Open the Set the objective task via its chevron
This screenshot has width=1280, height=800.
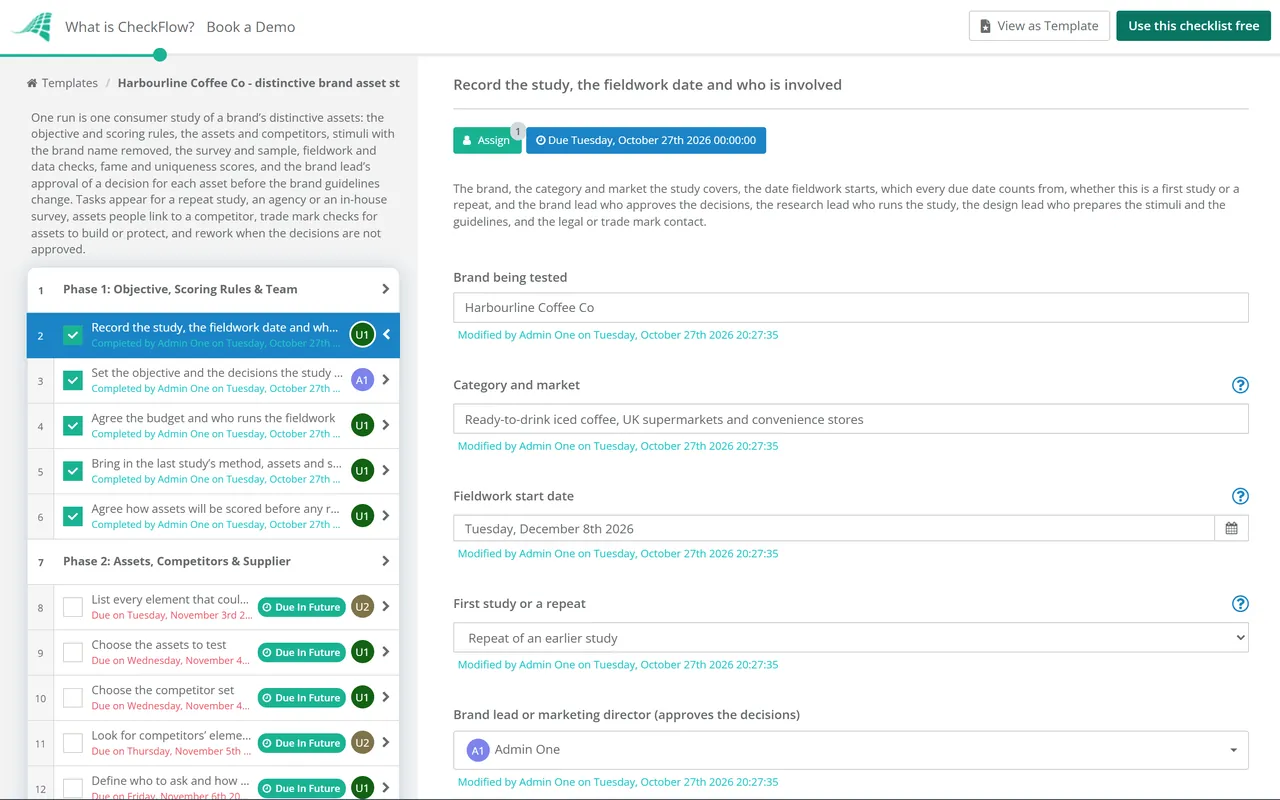[386, 380]
